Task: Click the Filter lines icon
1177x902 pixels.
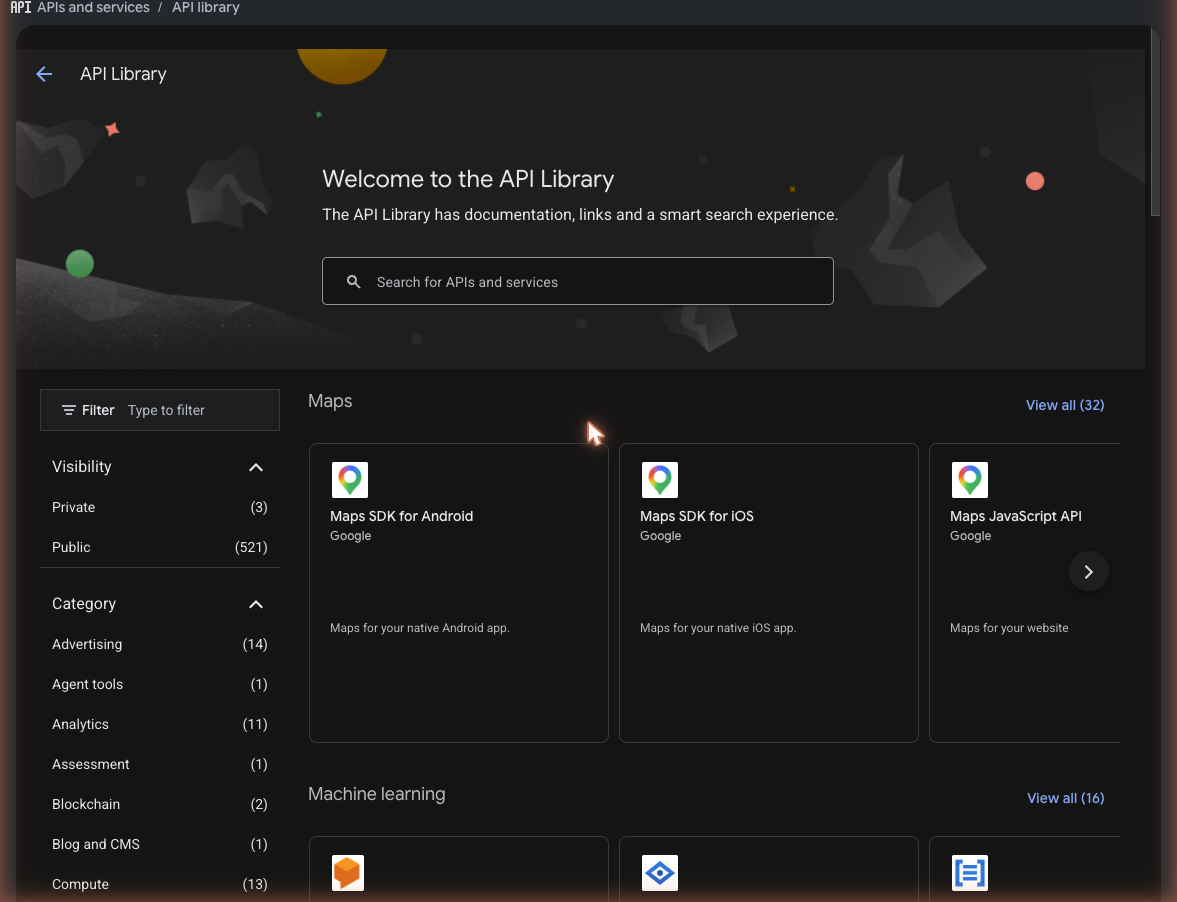Action: [68, 410]
